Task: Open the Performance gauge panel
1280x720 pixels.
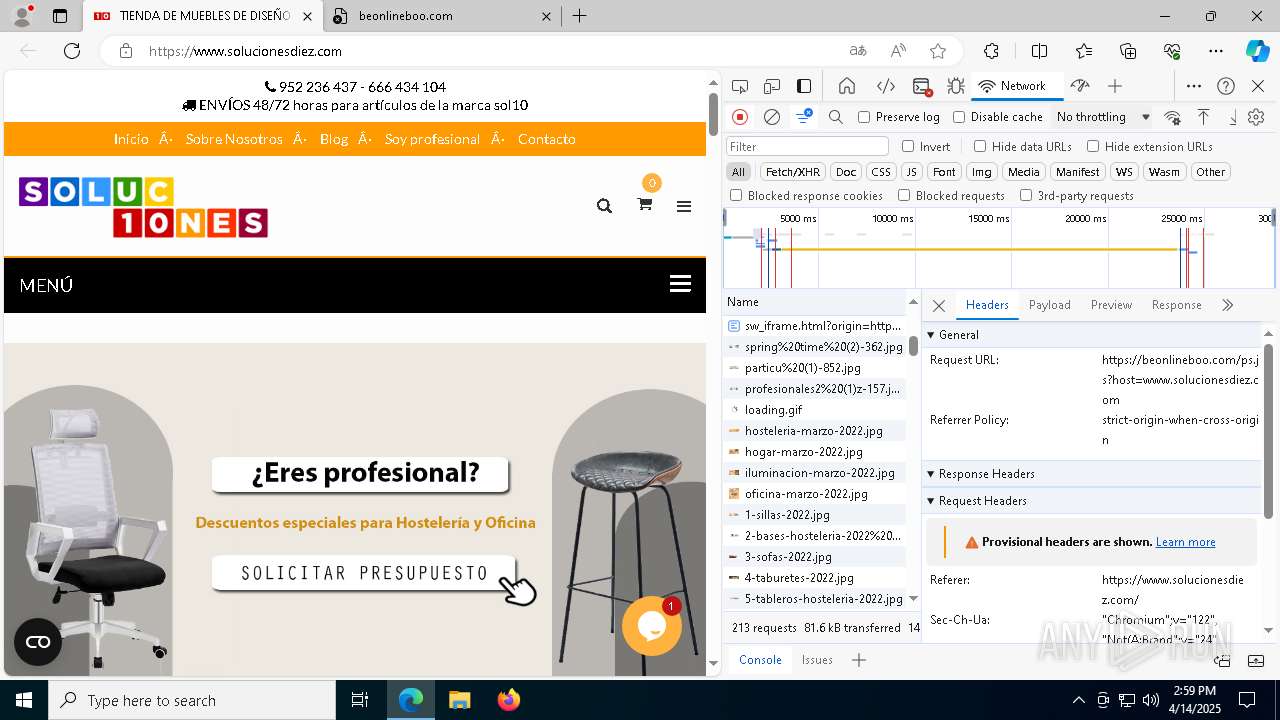Action: click(x=1079, y=86)
